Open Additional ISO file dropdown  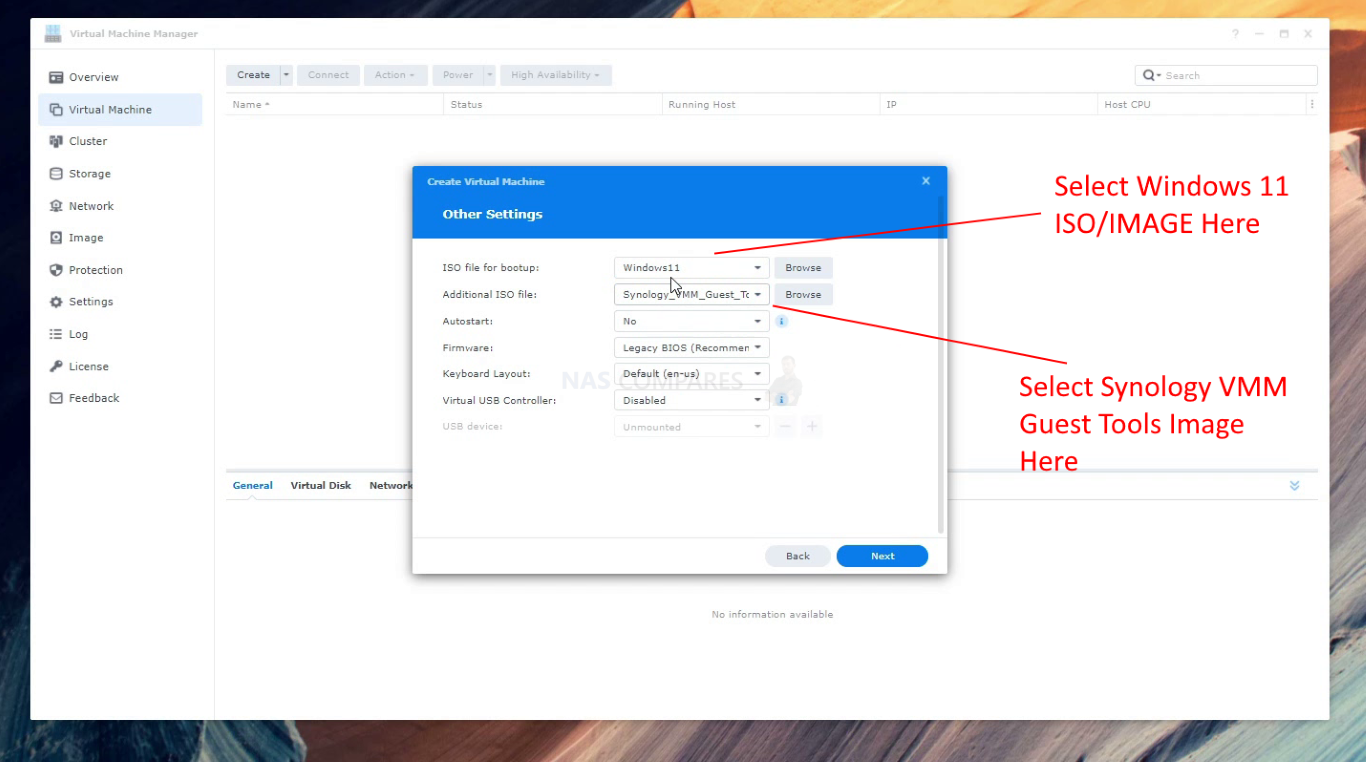click(x=691, y=295)
